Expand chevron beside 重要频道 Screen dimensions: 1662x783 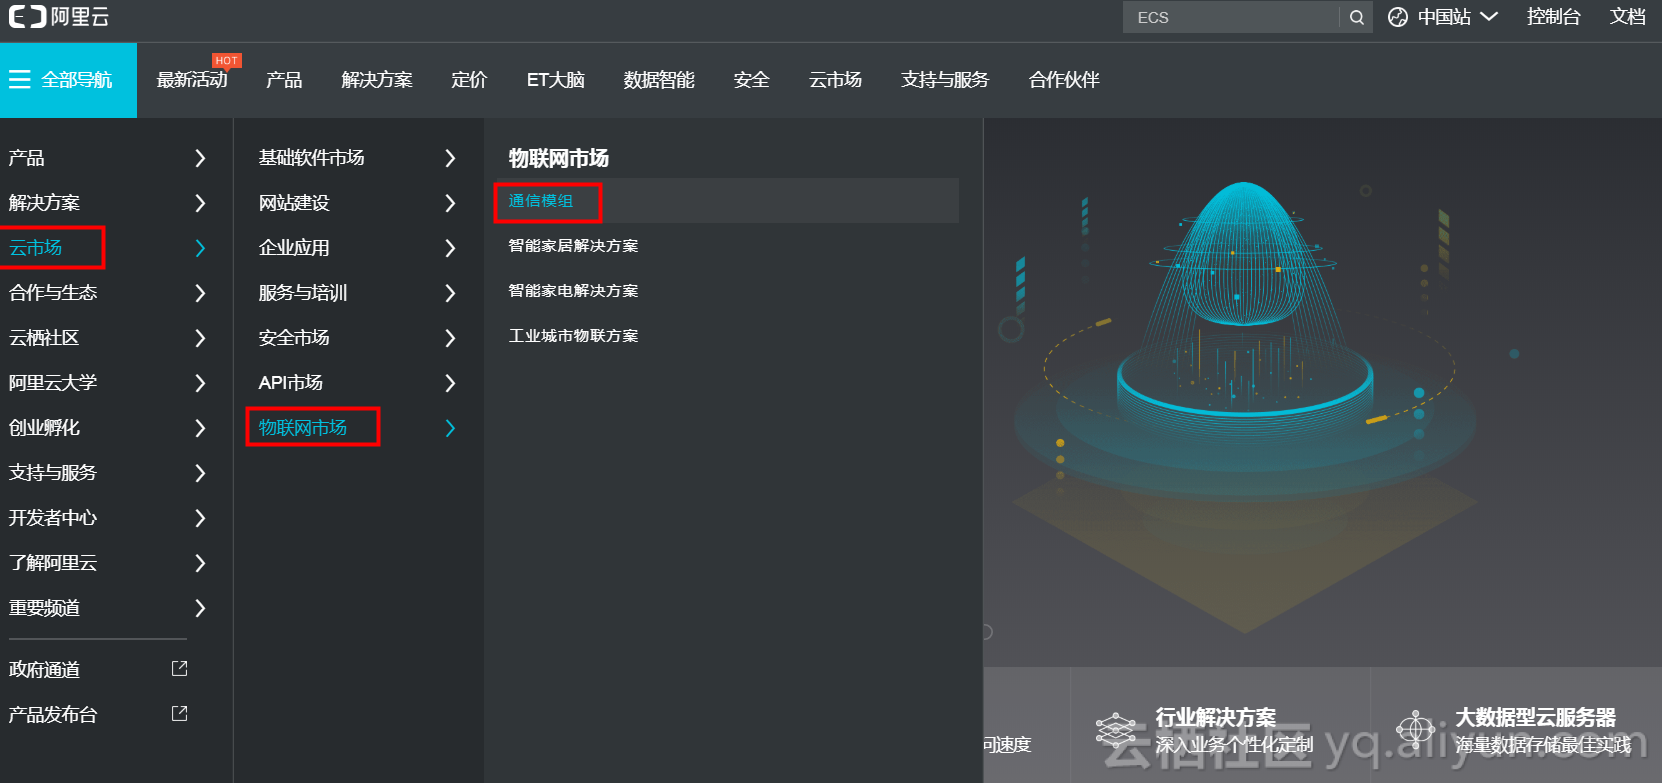200,608
